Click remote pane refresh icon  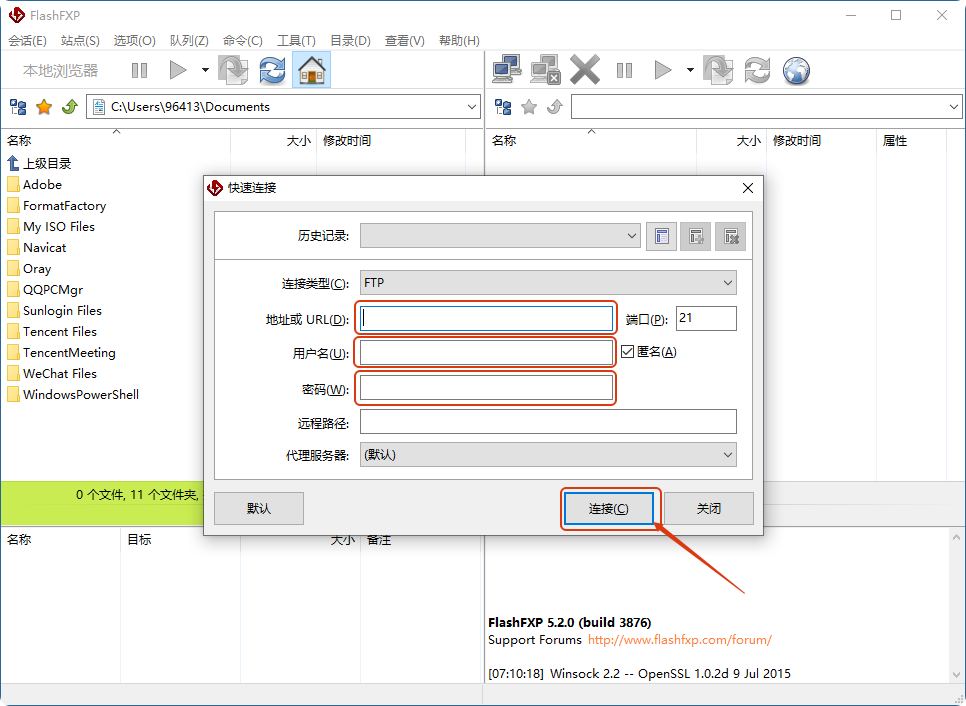click(x=757, y=70)
